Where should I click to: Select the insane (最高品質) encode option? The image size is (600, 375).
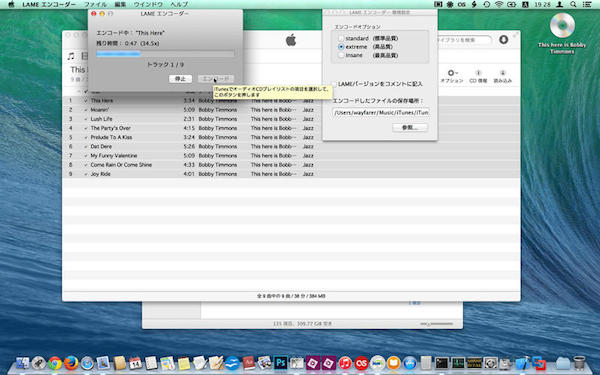341,55
